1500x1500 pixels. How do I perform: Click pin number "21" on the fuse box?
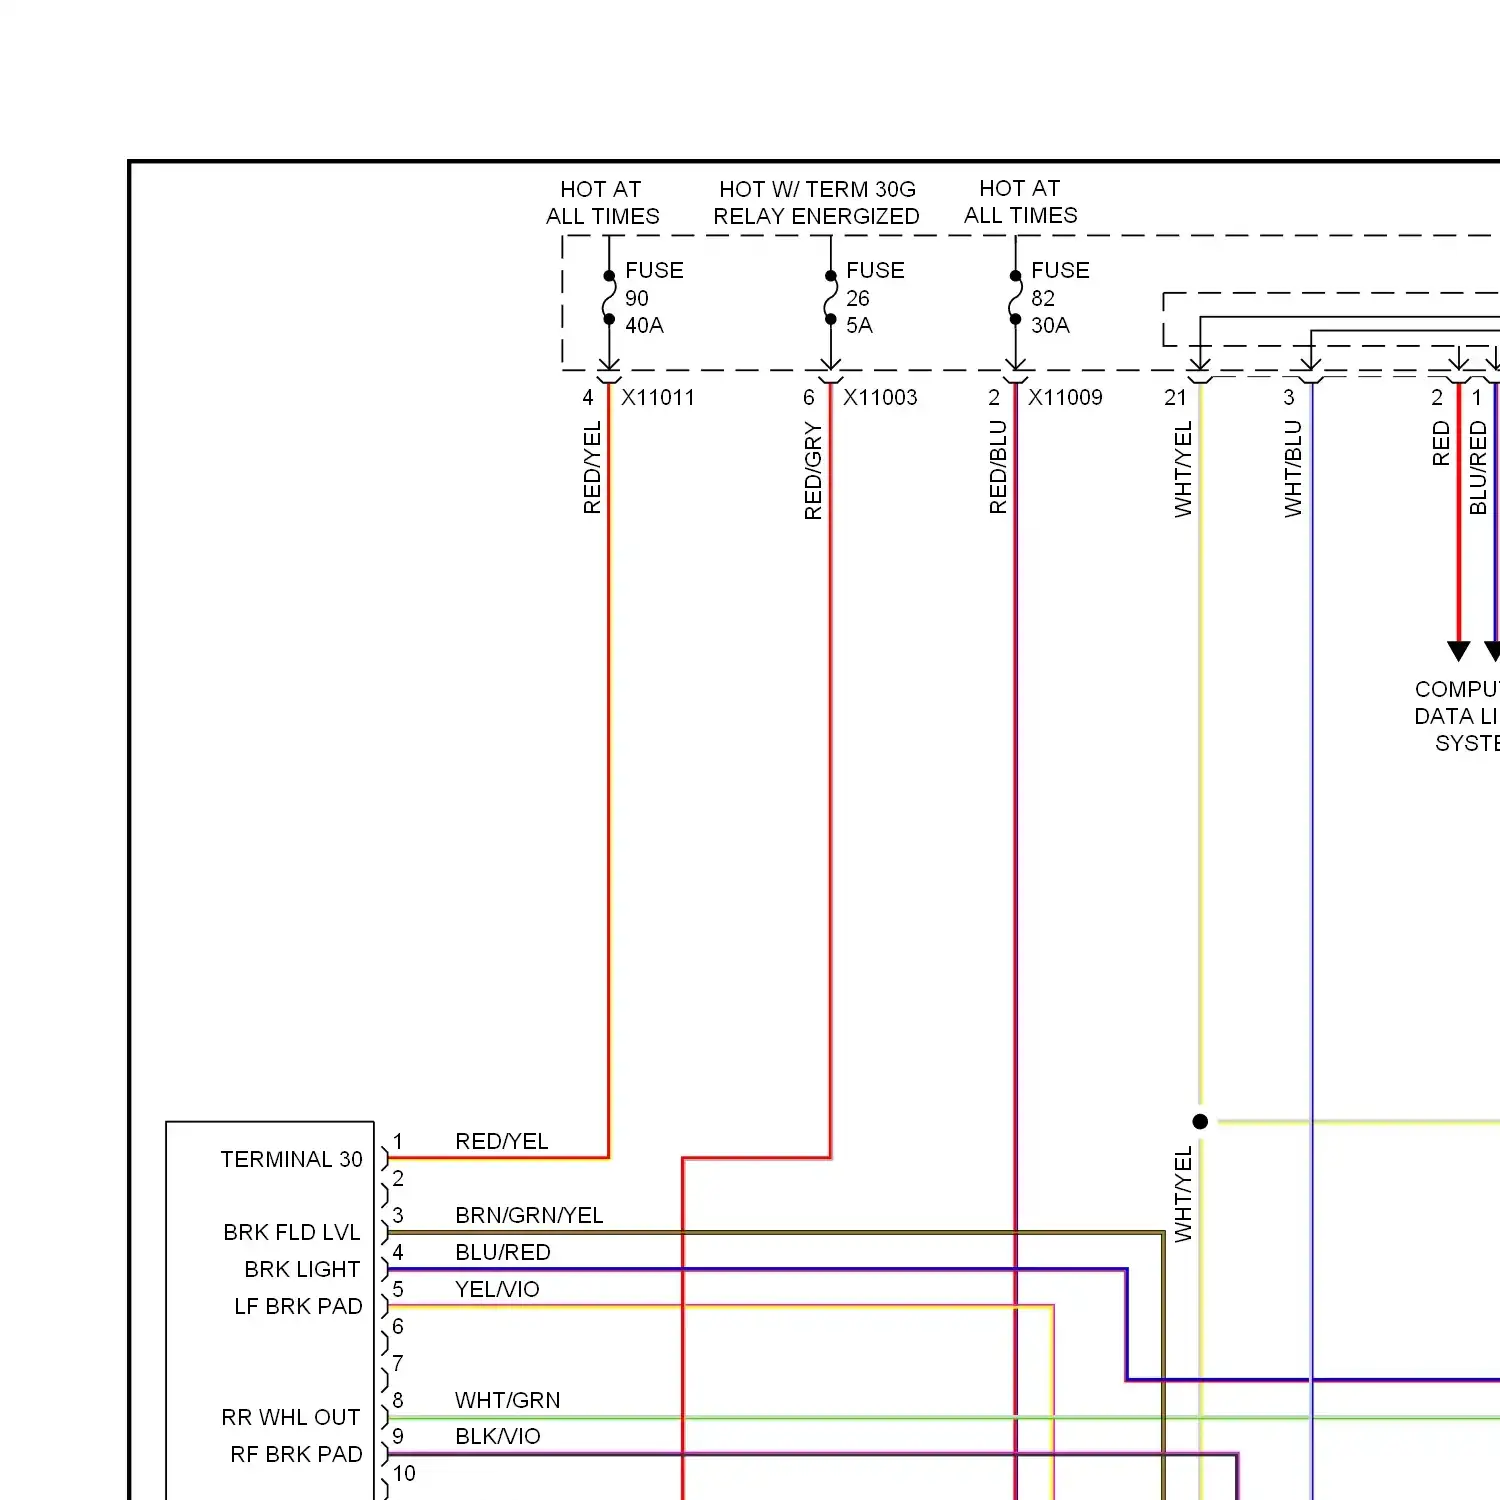pos(1175,397)
